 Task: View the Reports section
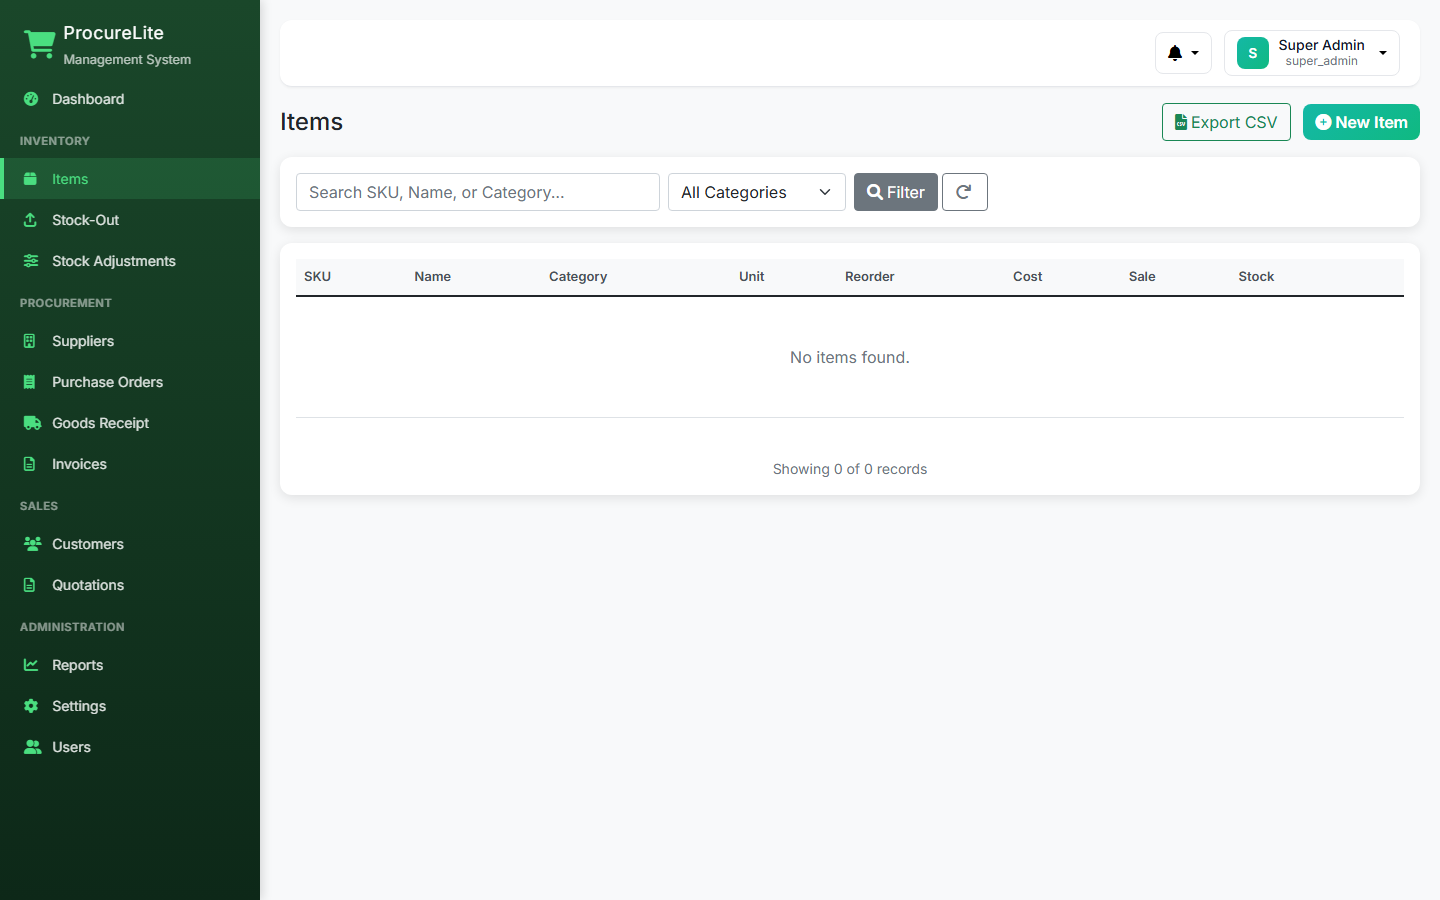coord(130,665)
